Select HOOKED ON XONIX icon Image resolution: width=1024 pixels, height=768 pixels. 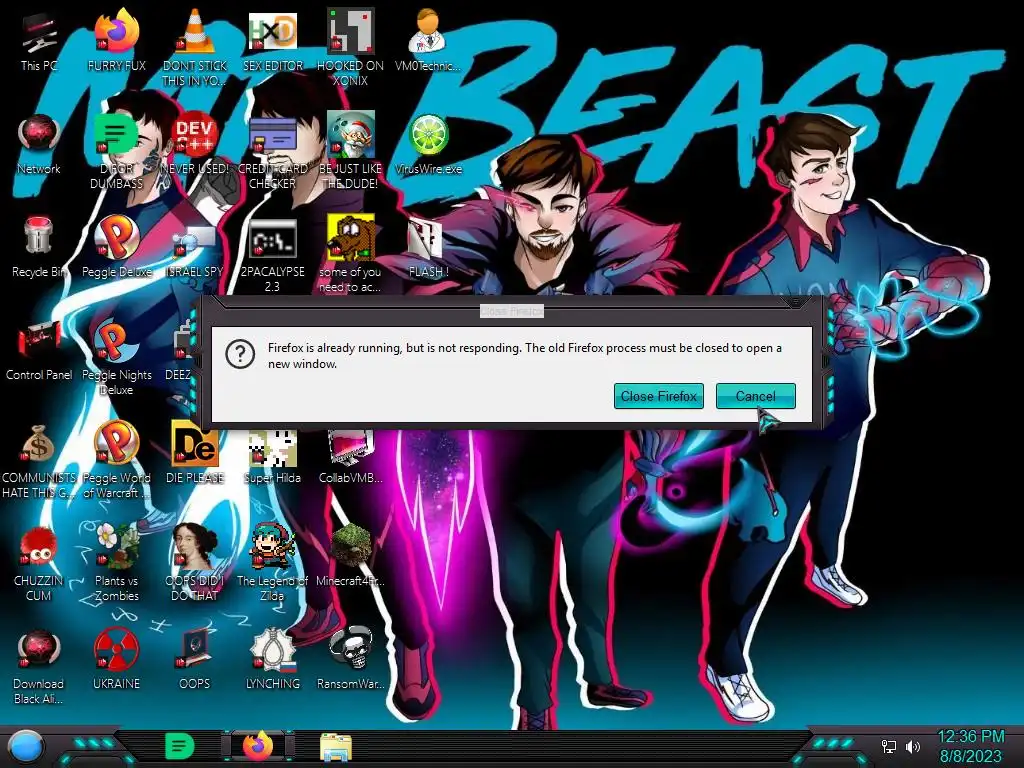pyautogui.click(x=351, y=47)
